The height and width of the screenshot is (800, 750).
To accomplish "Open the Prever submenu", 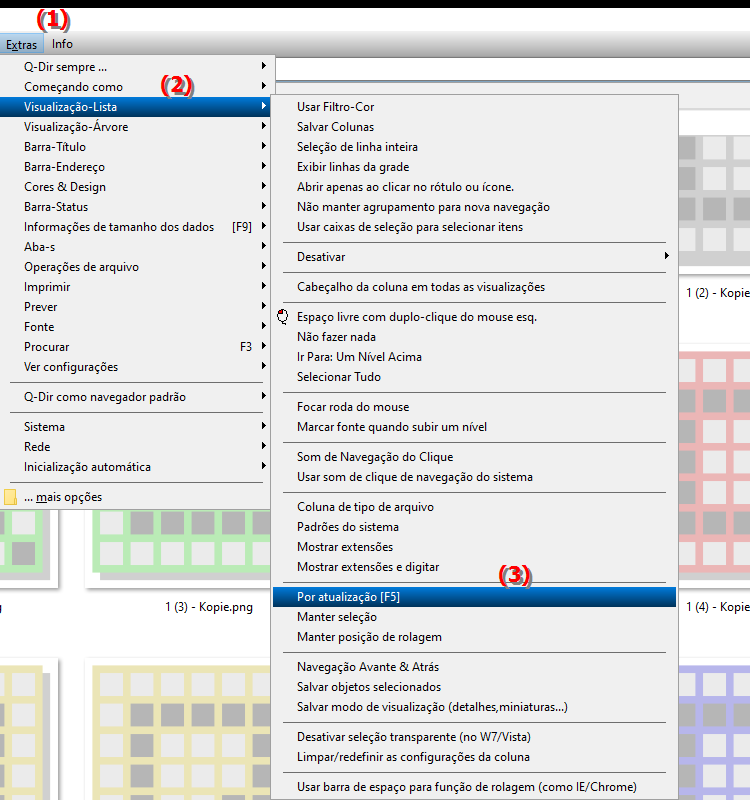I will [135, 307].
